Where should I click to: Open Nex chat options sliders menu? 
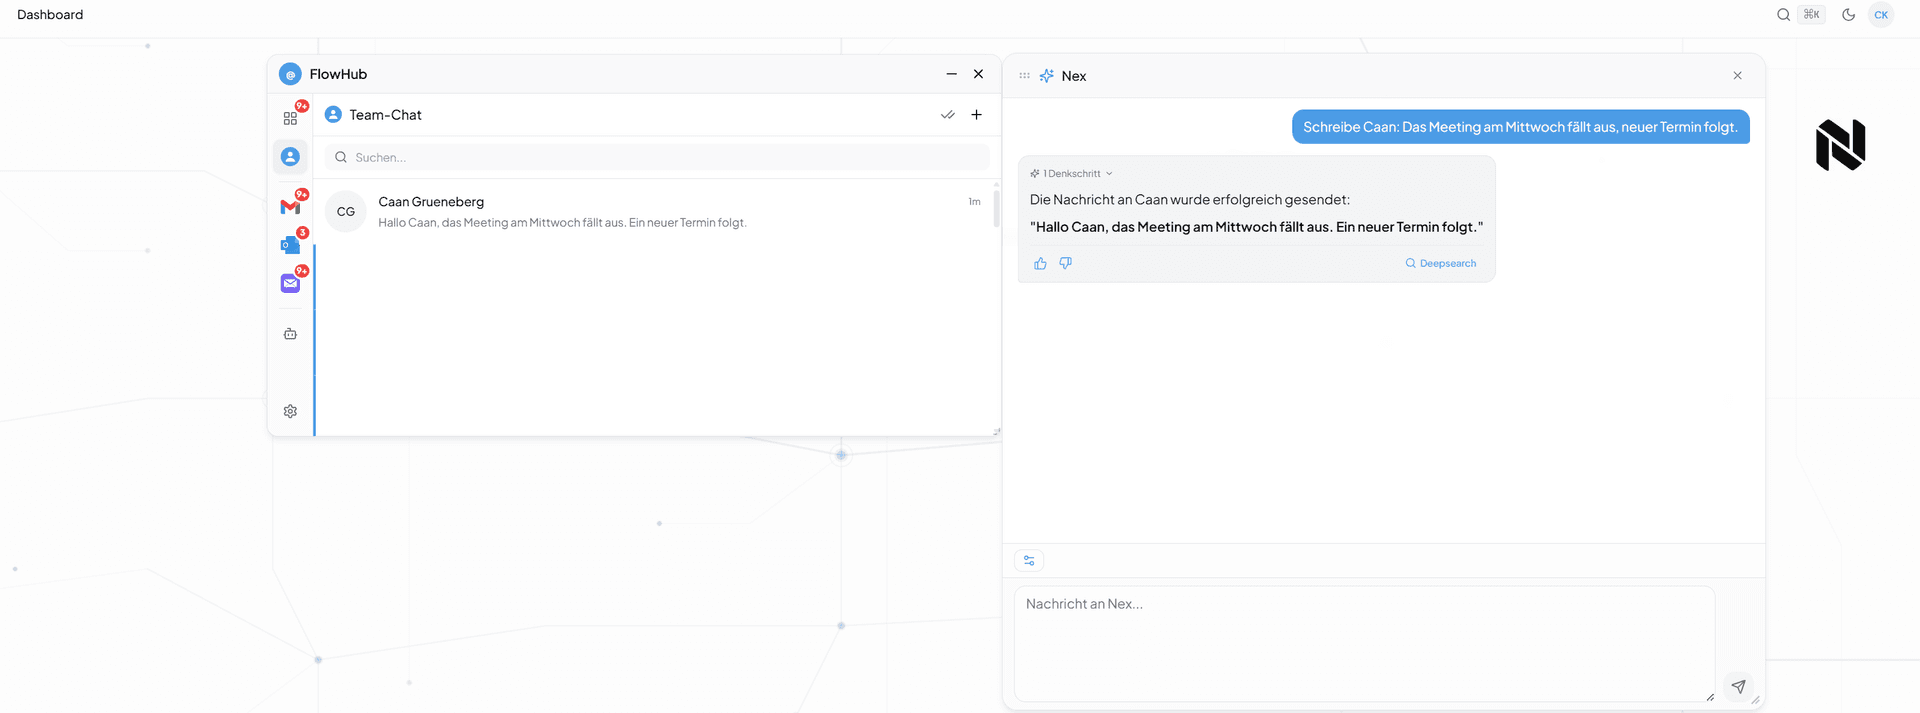pyautogui.click(x=1029, y=561)
